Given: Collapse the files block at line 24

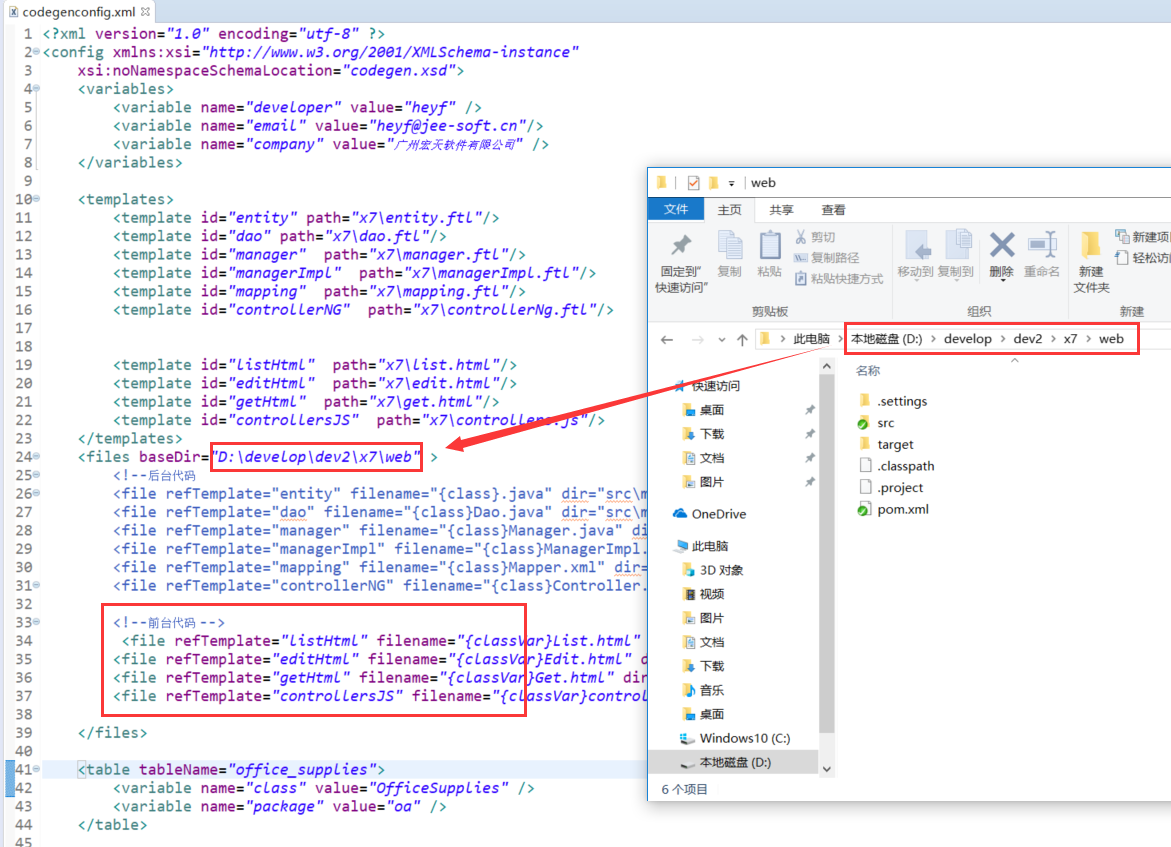Looking at the screenshot, I should (x=36, y=456).
